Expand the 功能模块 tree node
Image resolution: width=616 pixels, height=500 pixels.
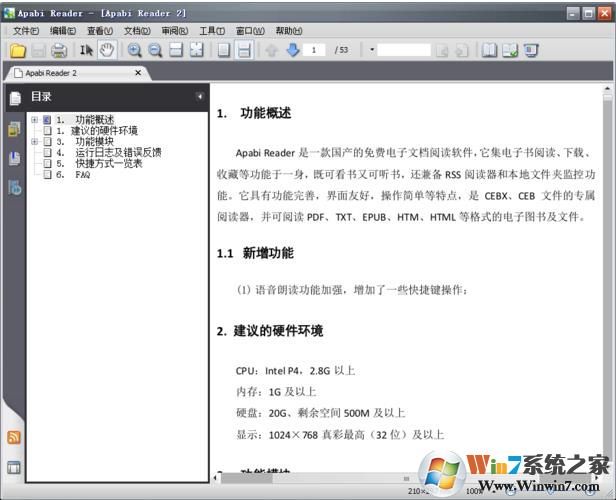[35, 141]
